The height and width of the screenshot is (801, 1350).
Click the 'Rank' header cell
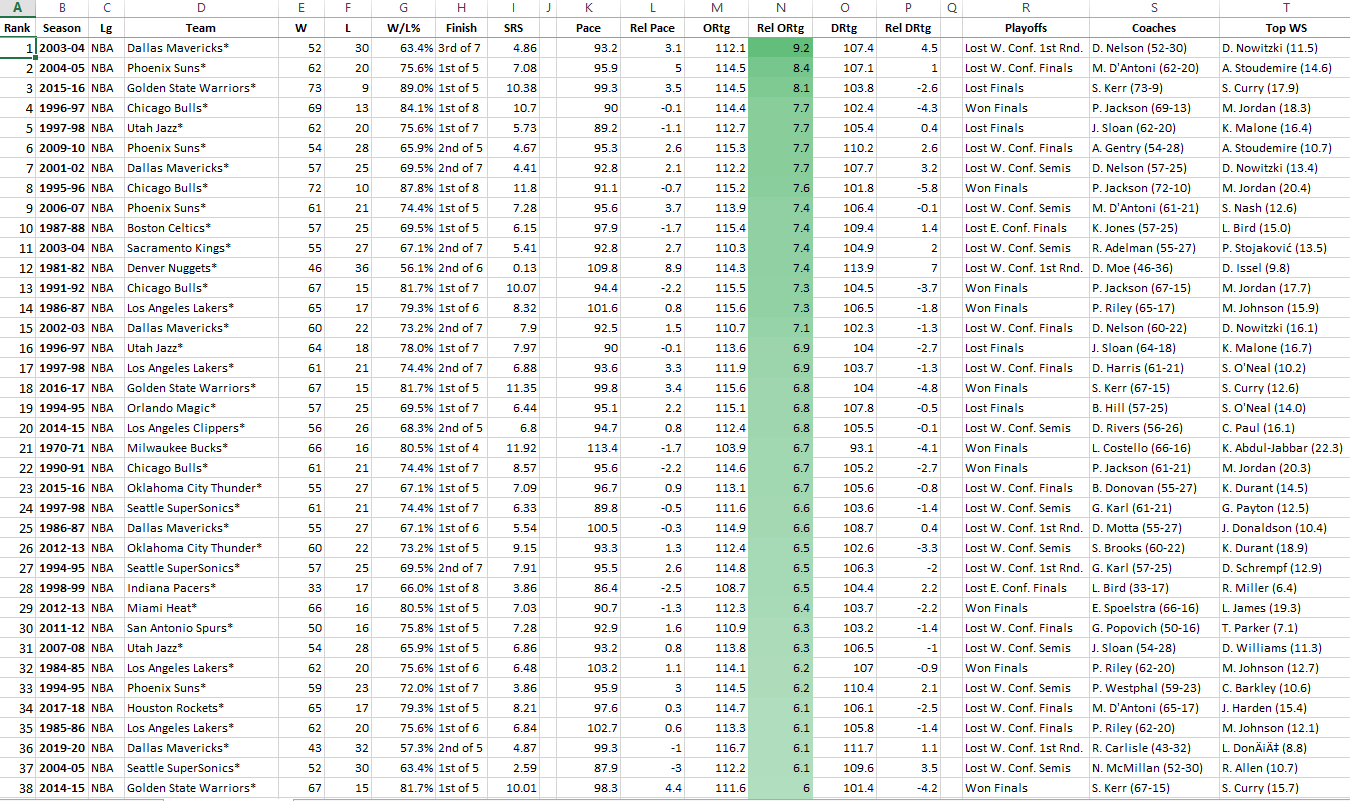[x=18, y=28]
